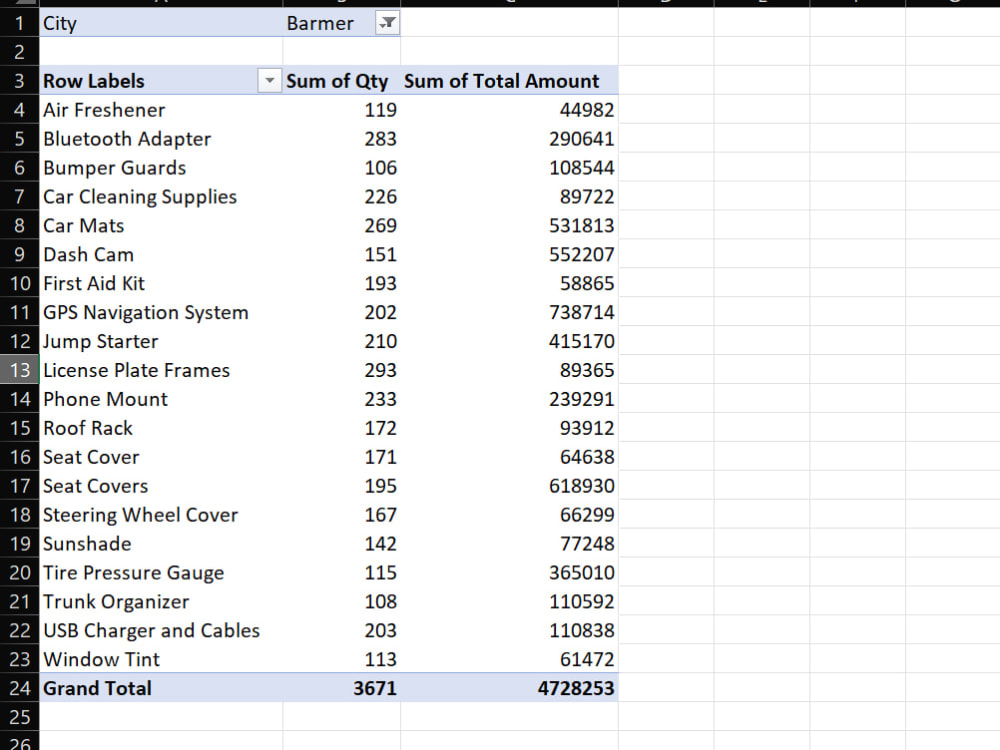Select row header 25
This screenshot has height=750, width=1000.
click(x=19, y=717)
